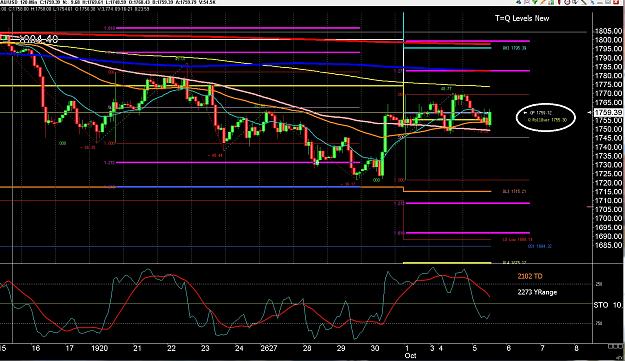Click date 17 on the time axis
Image resolution: width=625 pixels, height=361 pixels.
(69, 348)
